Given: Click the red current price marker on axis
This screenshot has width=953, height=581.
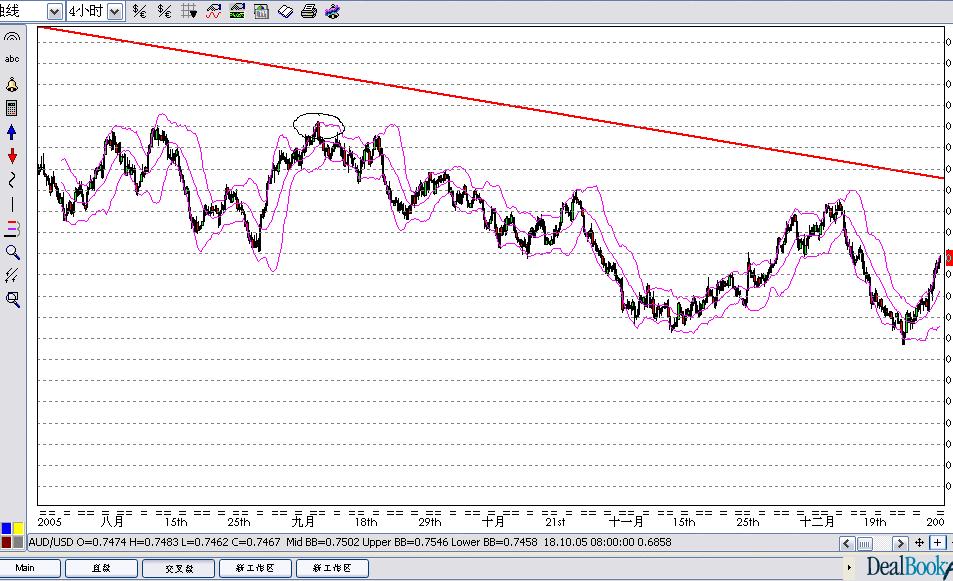Looking at the screenshot, I should [x=949, y=258].
